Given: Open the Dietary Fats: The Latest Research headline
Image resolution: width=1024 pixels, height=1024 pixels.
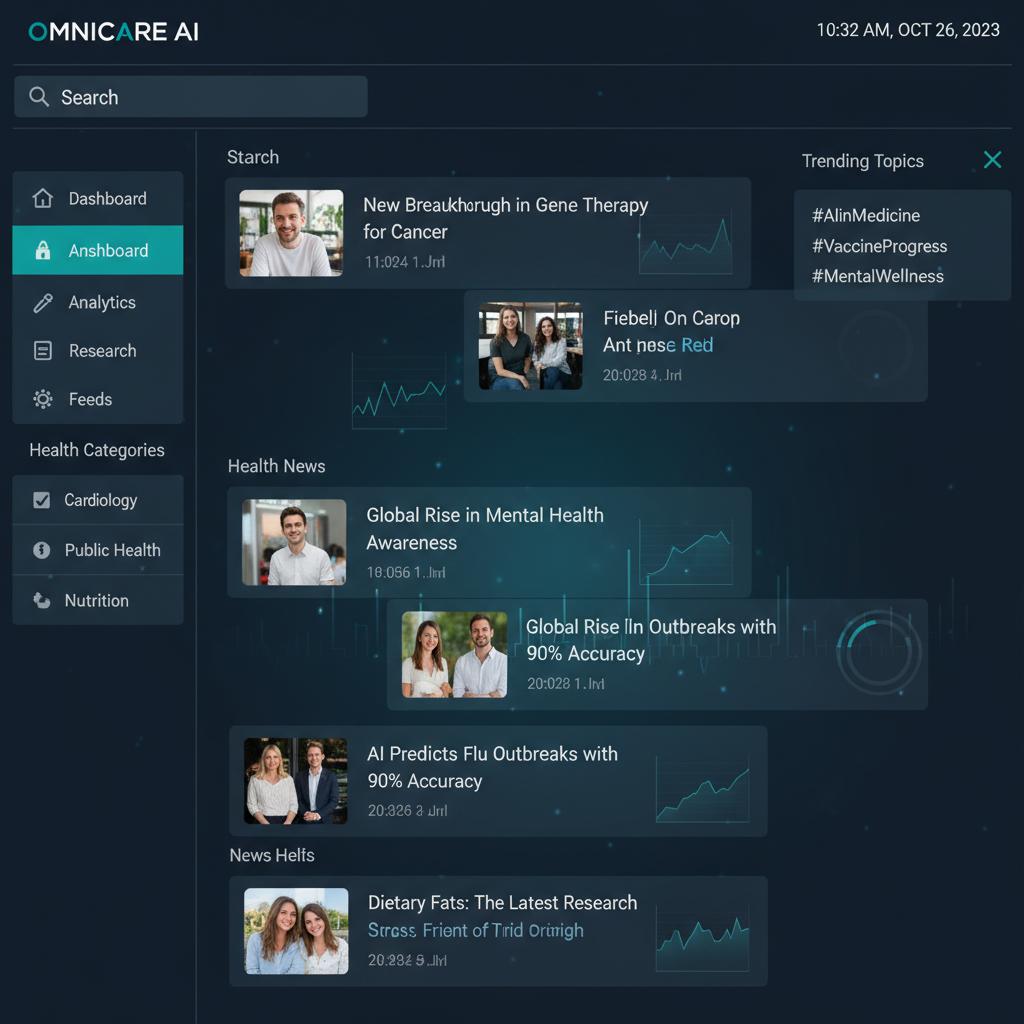Looking at the screenshot, I should click(x=502, y=903).
